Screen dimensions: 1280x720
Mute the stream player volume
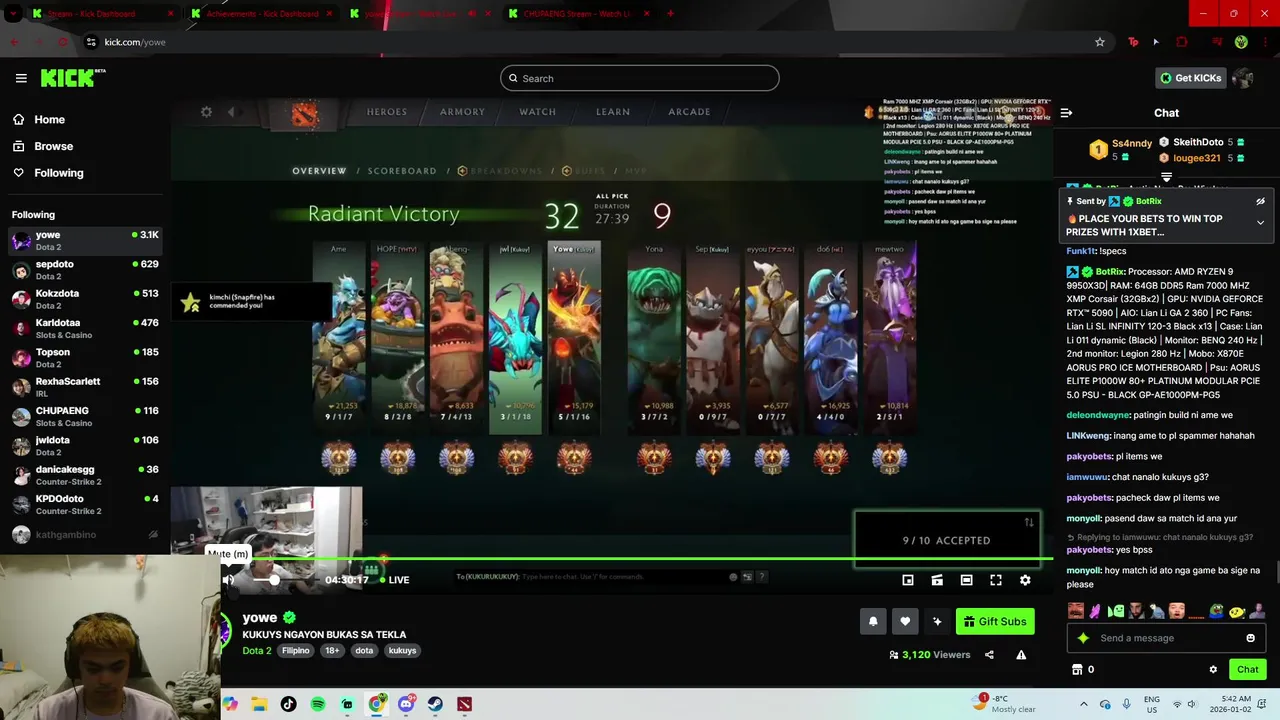tap(228, 580)
